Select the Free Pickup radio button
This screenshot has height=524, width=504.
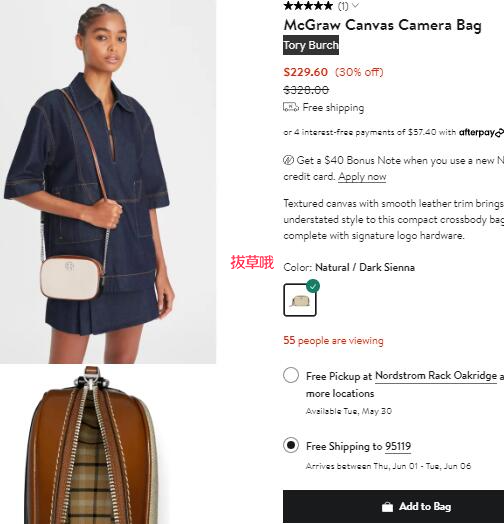click(x=291, y=375)
